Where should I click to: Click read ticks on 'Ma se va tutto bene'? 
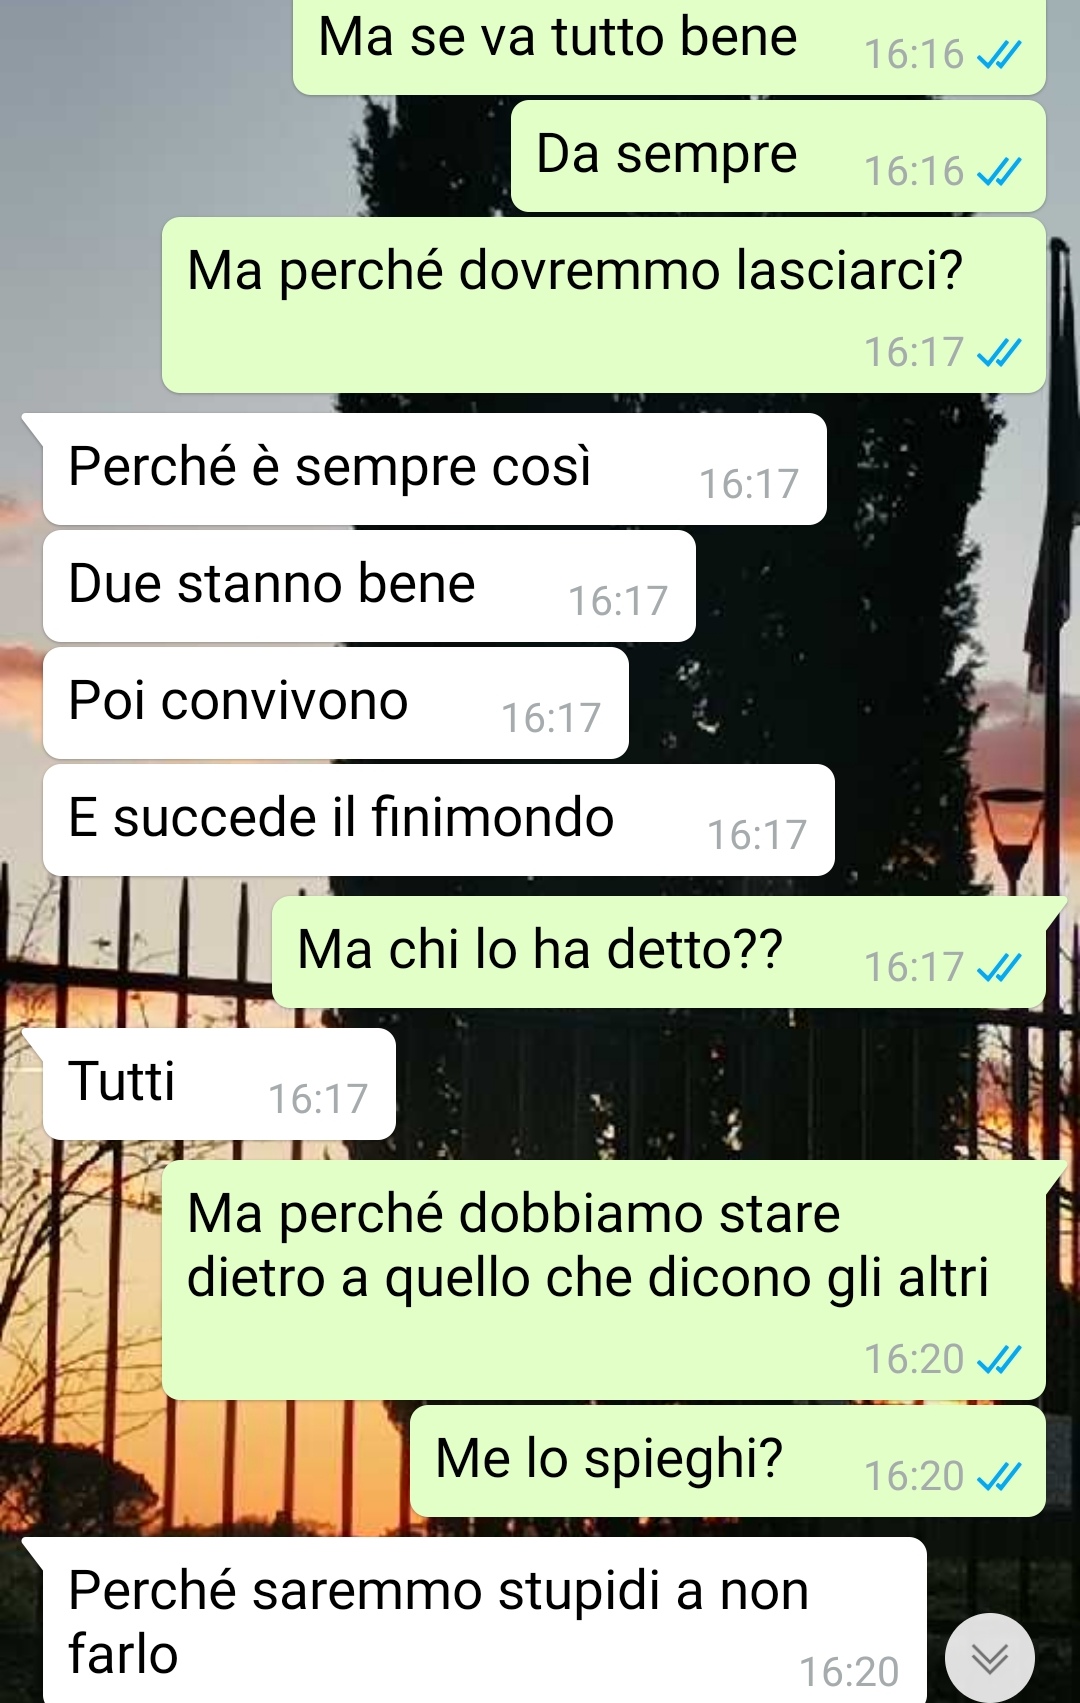pos(998,55)
